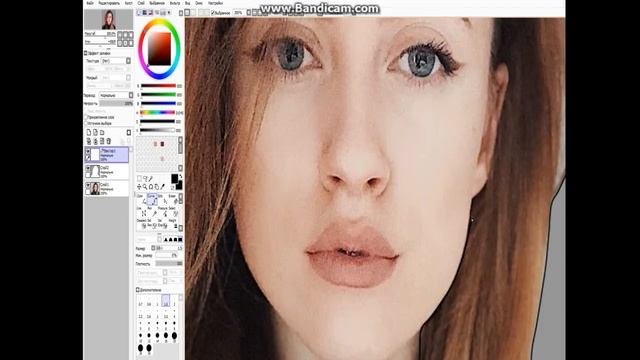Click the black background color swatch
The width and height of the screenshot is (640, 360).
pos(179,186)
